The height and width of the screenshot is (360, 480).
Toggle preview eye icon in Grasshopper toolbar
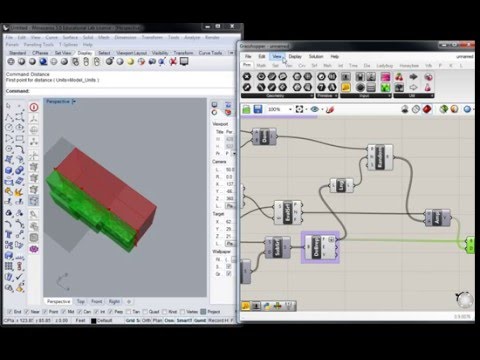point(314,109)
